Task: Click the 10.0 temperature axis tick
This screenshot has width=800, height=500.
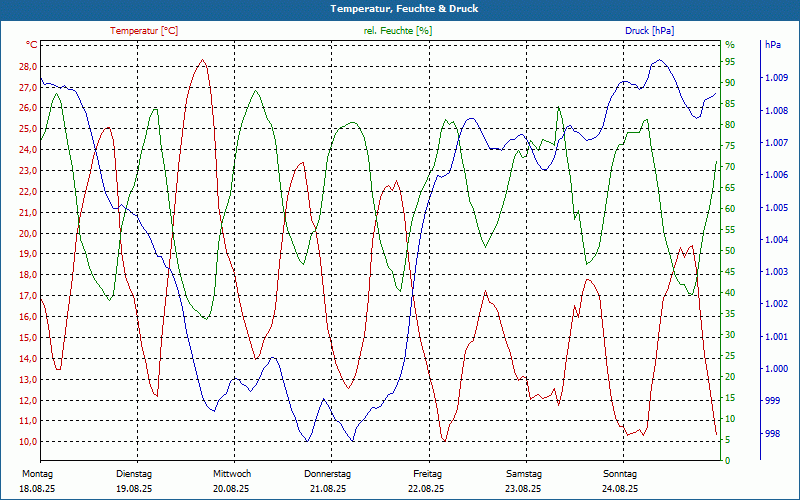Action: click(x=28, y=442)
